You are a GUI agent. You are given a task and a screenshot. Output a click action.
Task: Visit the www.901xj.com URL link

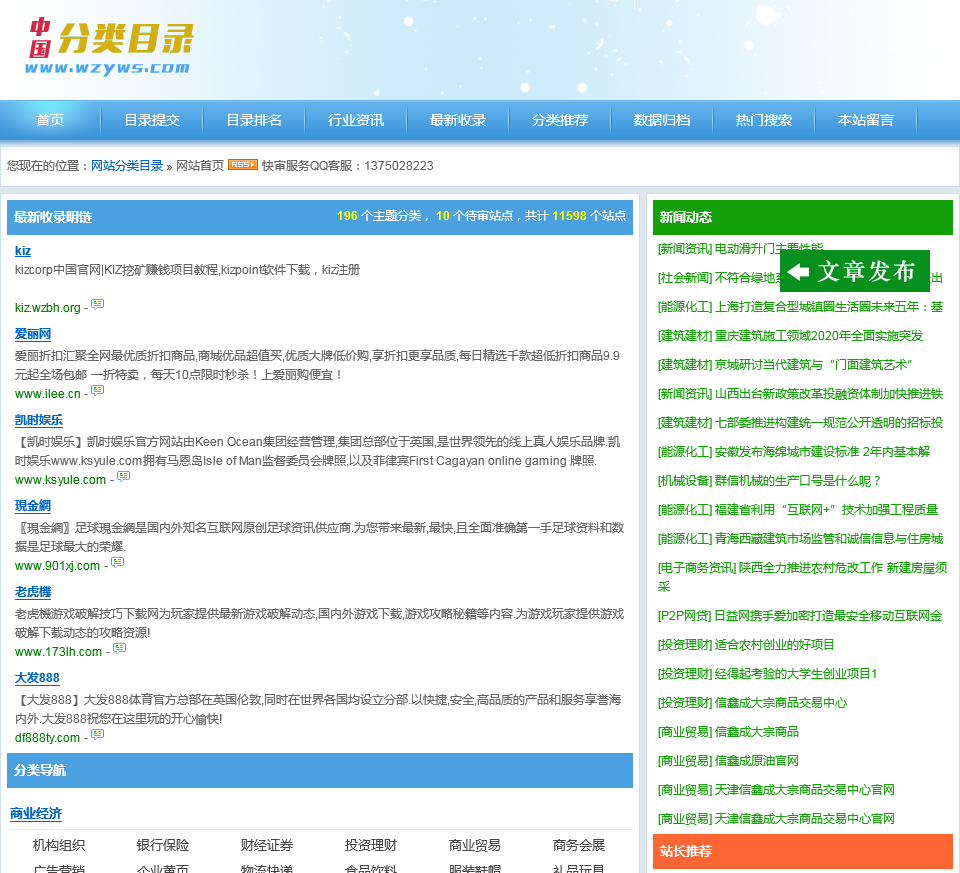pyautogui.click(x=58, y=566)
